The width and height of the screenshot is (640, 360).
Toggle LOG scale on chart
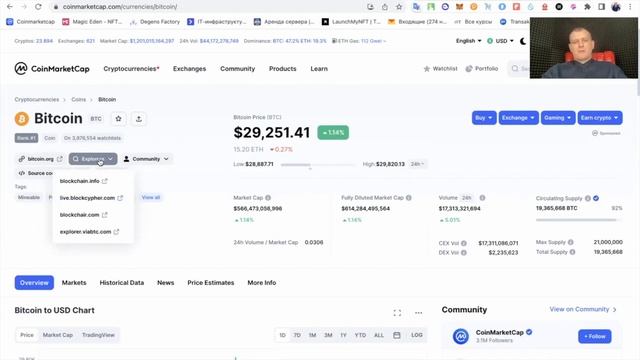click(x=417, y=335)
